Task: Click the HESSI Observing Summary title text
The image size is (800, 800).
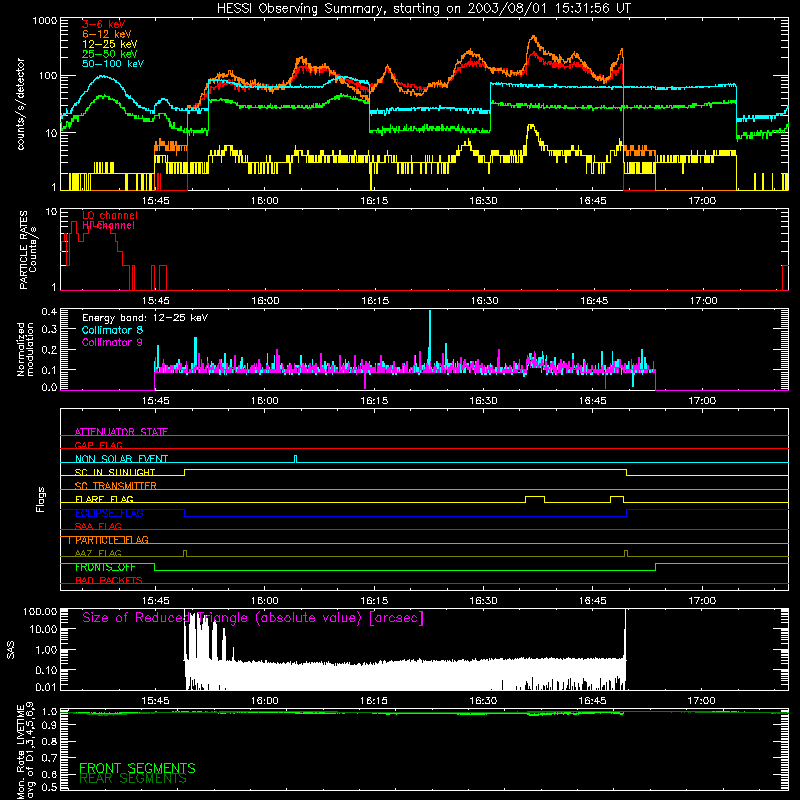Action: click(423, 9)
